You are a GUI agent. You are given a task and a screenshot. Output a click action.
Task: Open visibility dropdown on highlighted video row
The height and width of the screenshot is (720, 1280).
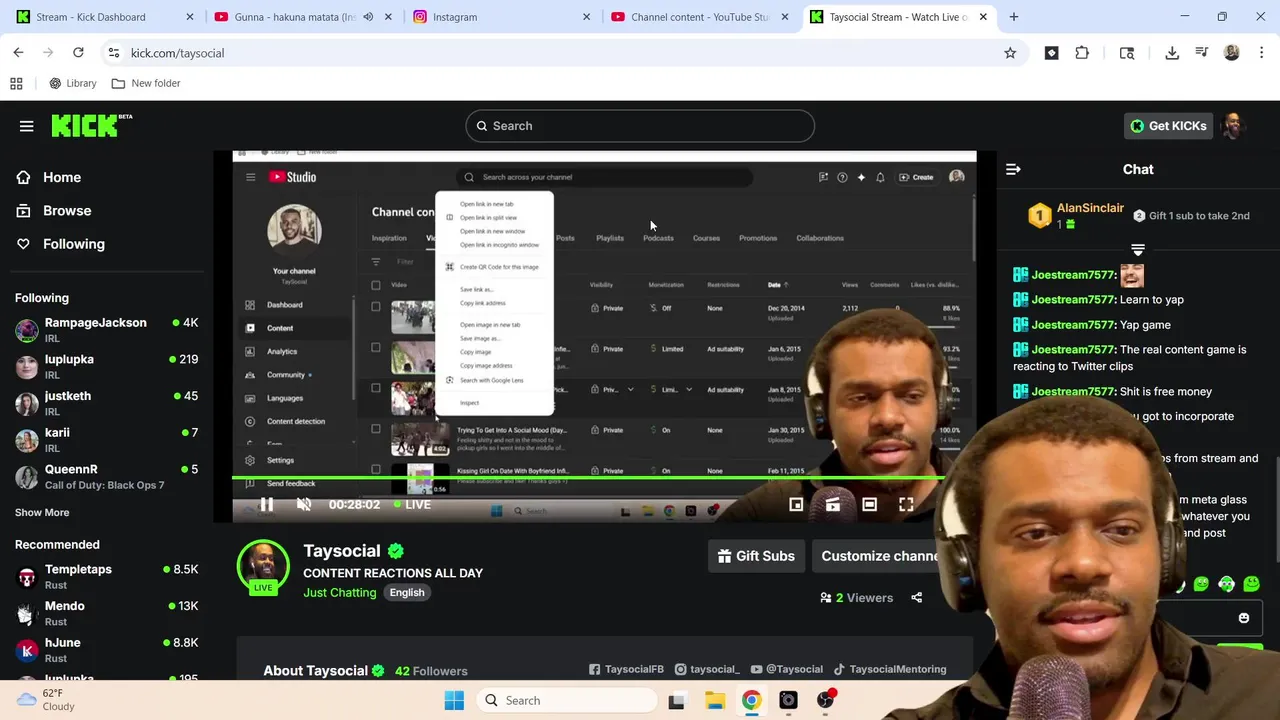pos(630,389)
